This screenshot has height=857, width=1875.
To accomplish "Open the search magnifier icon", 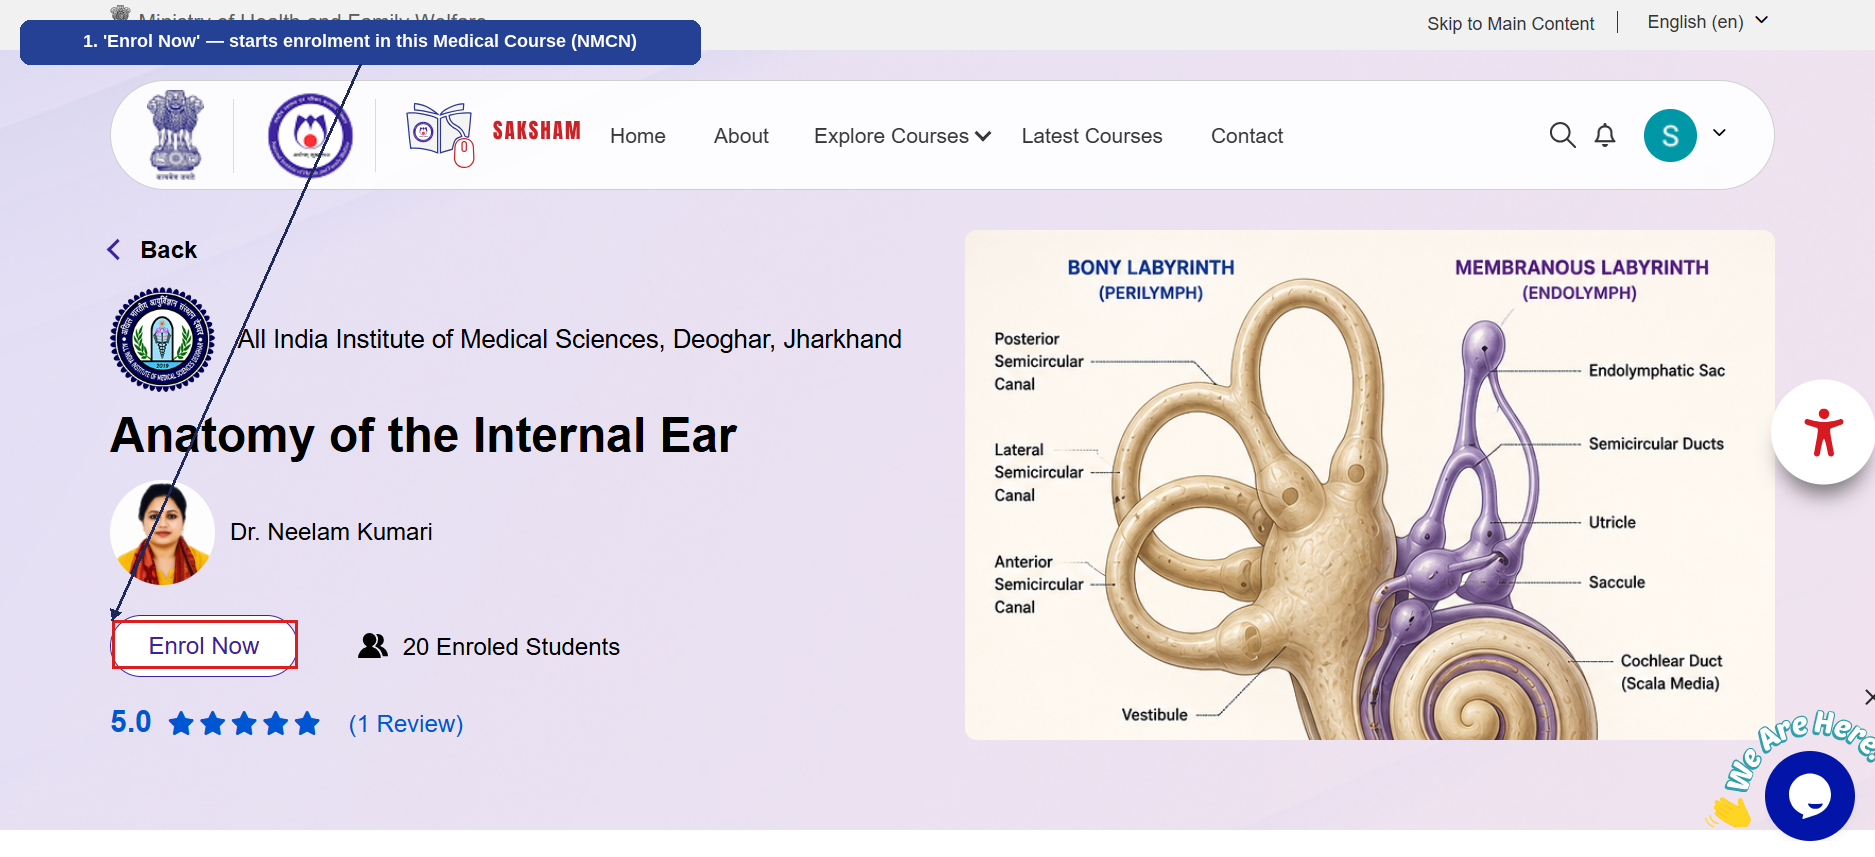I will [x=1562, y=135].
